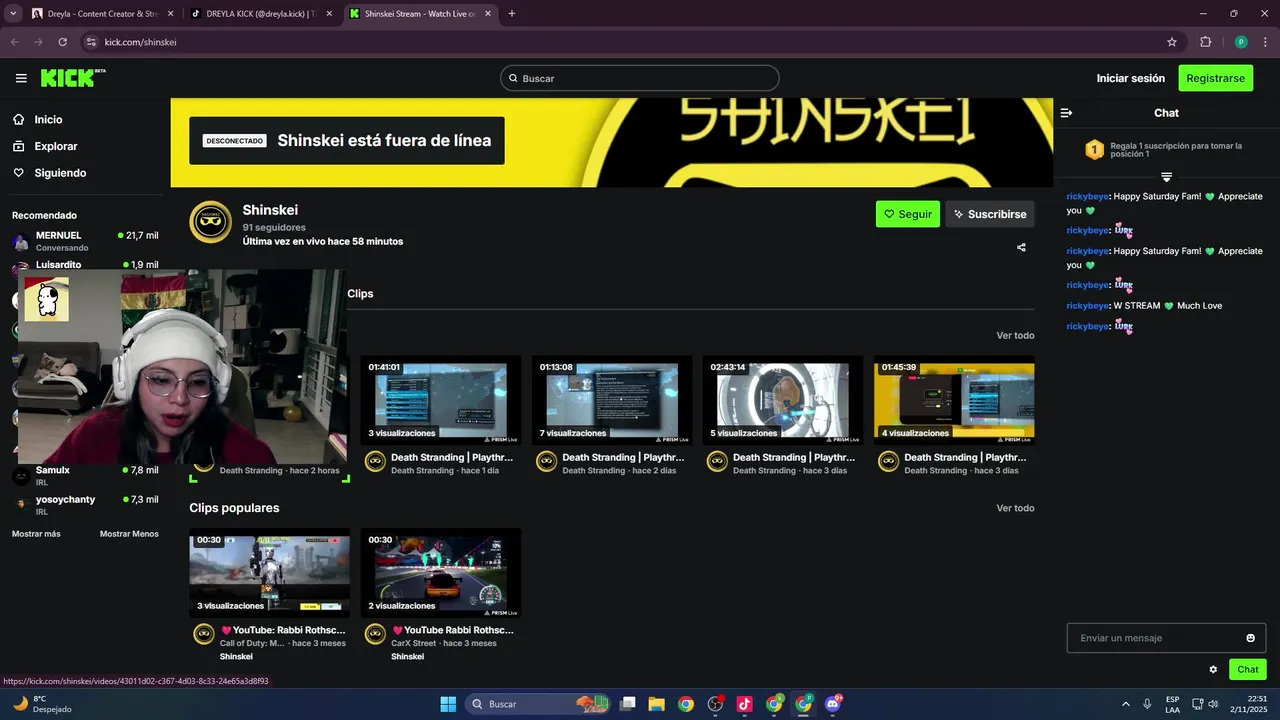Open yosoychanty recommended channel

(x=85, y=505)
